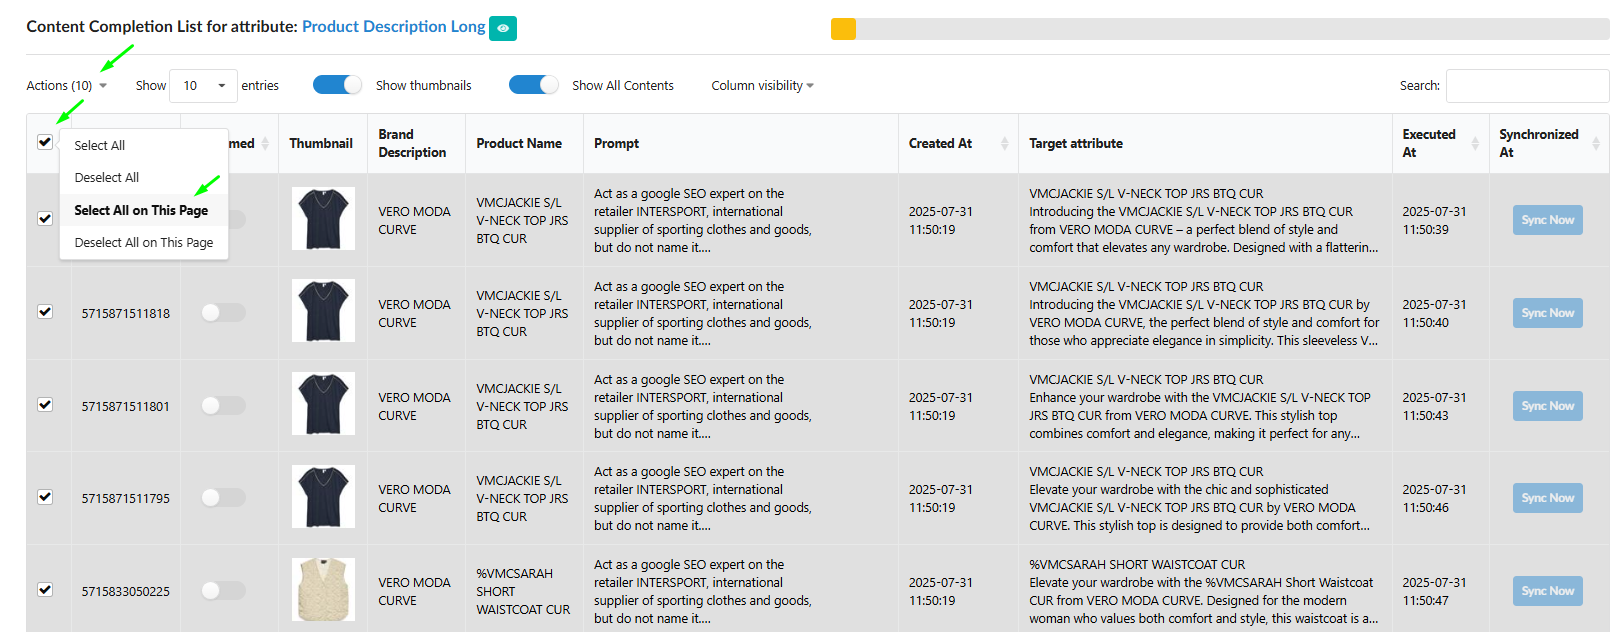The image size is (1623, 632).
Task: Click VERO MODA CURVE brand in row 5715871511801
Action: point(414,407)
